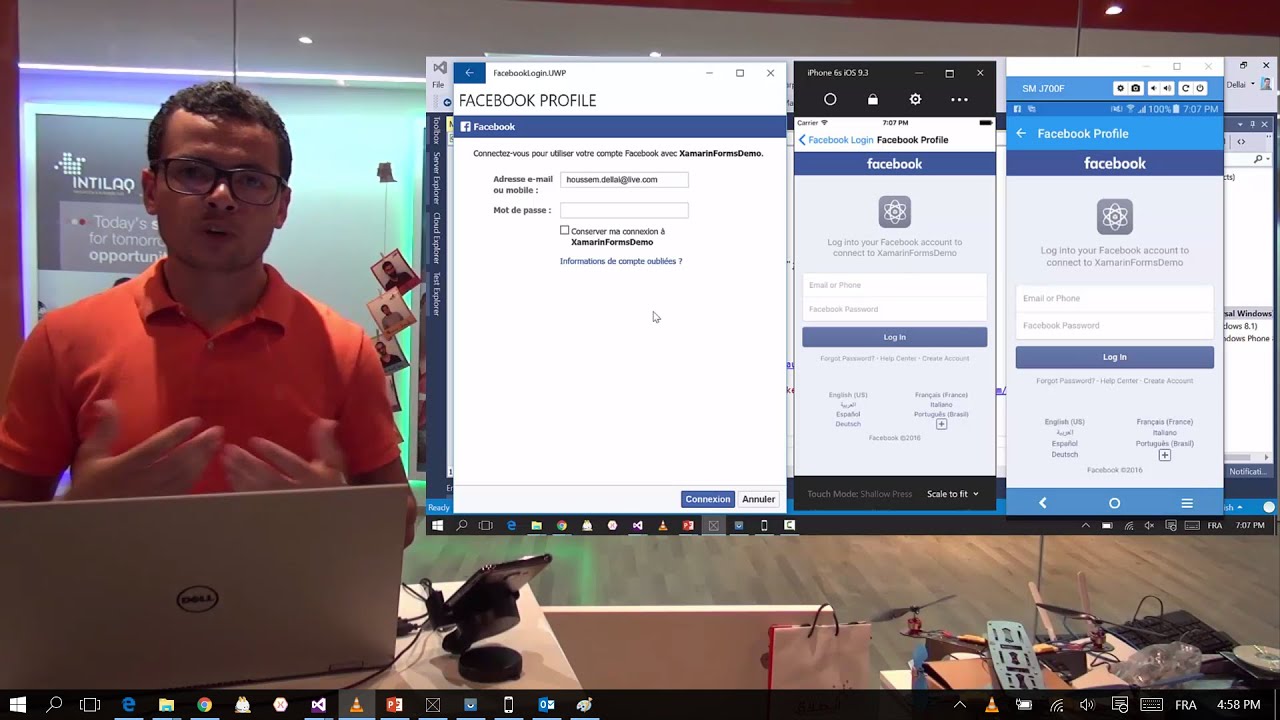The height and width of the screenshot is (720, 1280).
Task: Tap Forgot Password? on iPhone screen
Action: coord(847,358)
